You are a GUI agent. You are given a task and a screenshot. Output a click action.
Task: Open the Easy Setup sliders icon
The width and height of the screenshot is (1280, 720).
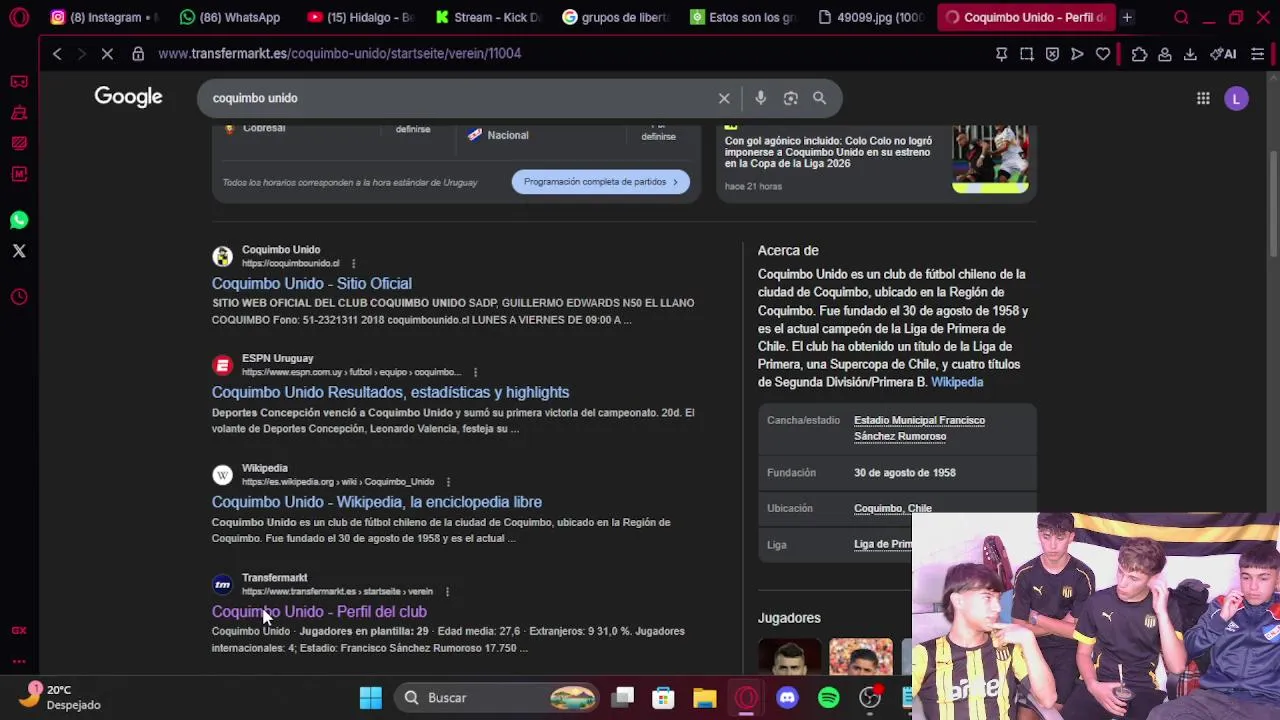pos(1258,54)
